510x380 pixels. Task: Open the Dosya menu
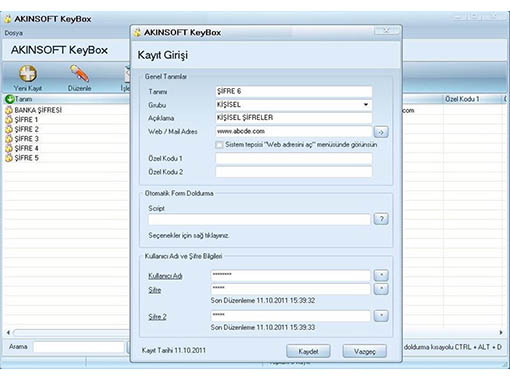pyautogui.click(x=14, y=33)
